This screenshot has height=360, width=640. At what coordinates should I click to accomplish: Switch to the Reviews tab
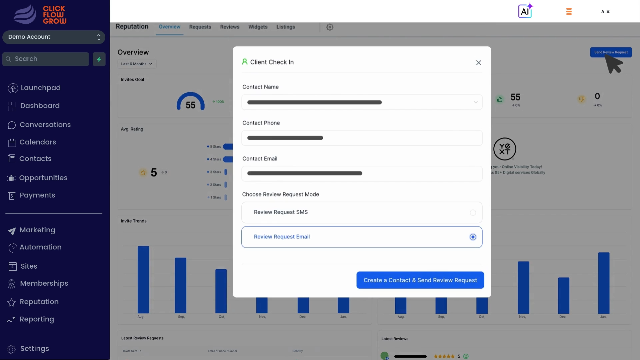(x=229, y=27)
